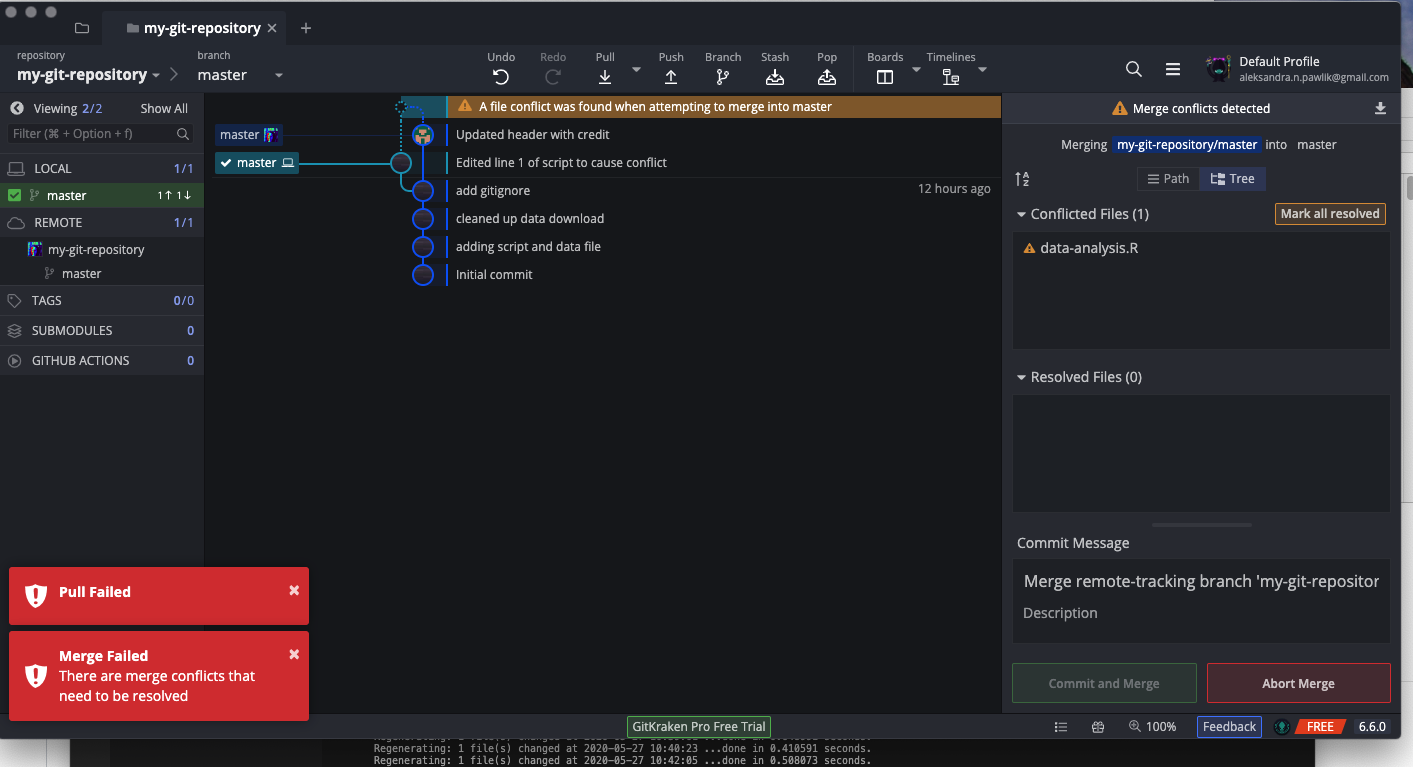Click the back arrow next to Viewing
The height and width of the screenshot is (767, 1413).
(x=17, y=108)
